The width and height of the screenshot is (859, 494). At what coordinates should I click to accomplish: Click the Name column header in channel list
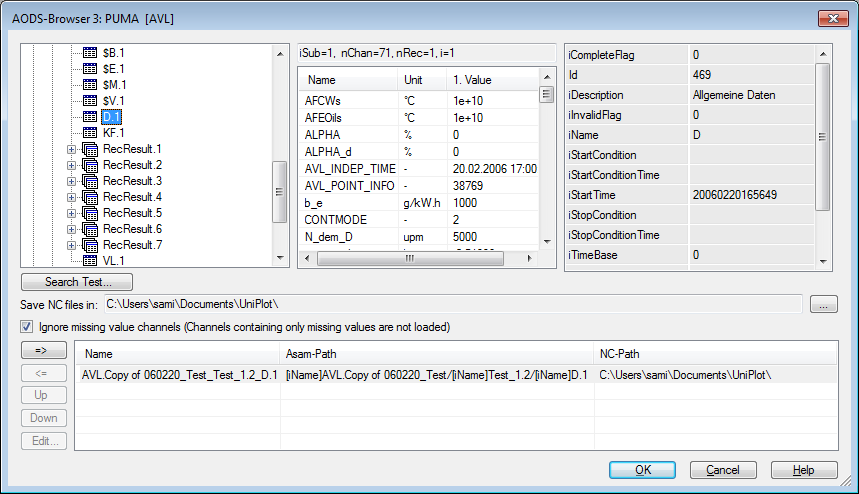click(x=178, y=353)
